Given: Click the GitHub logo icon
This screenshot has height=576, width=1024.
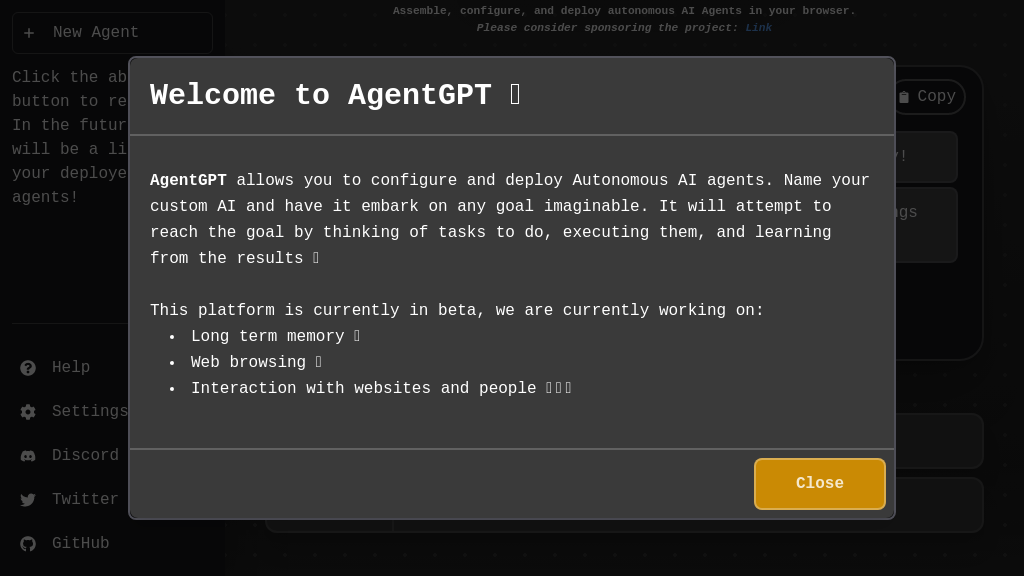Looking at the screenshot, I should [x=28, y=543].
